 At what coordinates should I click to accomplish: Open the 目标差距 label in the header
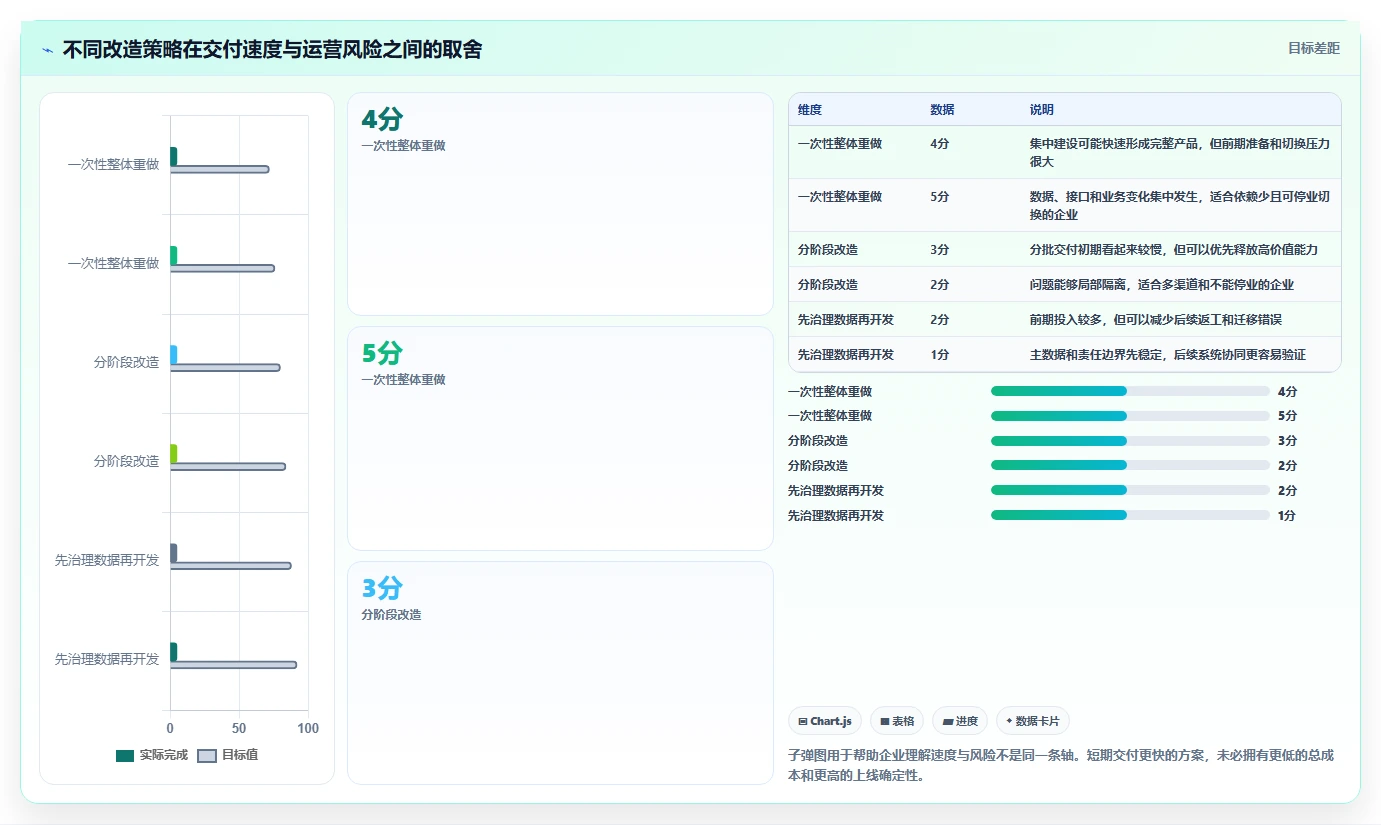point(1313,48)
